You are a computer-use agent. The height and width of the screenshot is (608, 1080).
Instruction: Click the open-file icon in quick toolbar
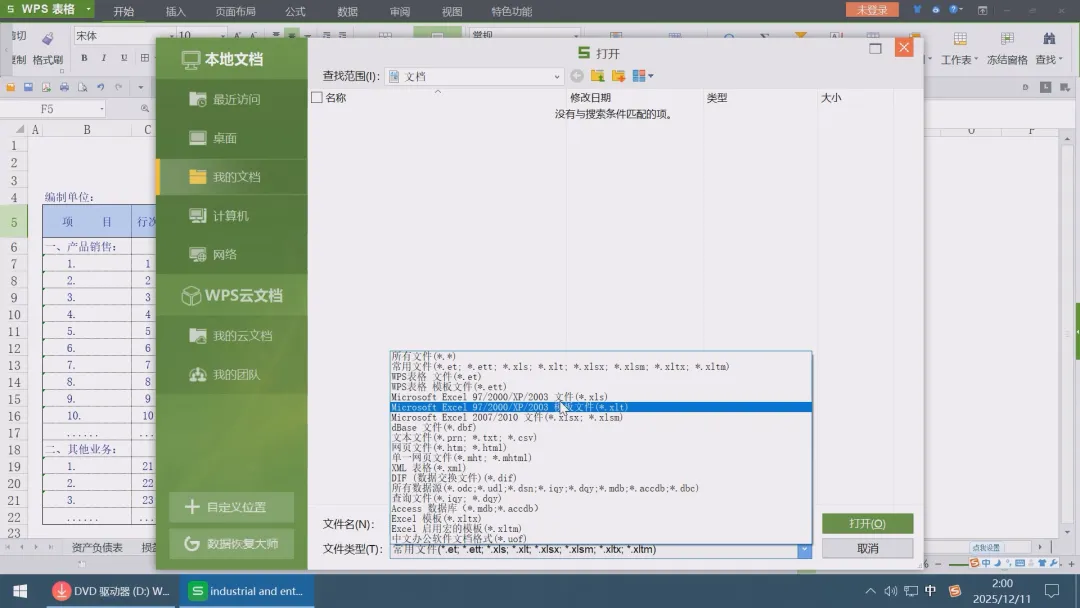pos(10,87)
